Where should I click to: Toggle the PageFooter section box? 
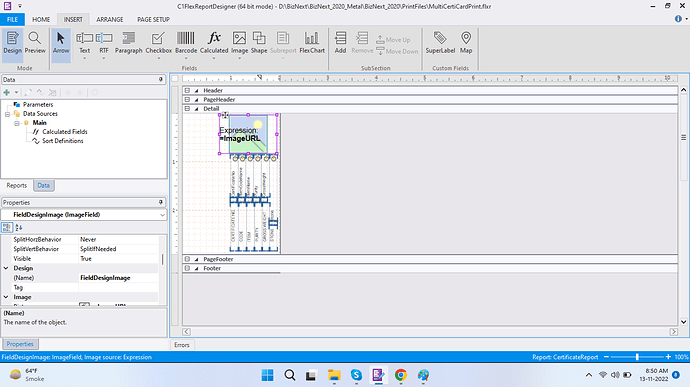(187, 259)
